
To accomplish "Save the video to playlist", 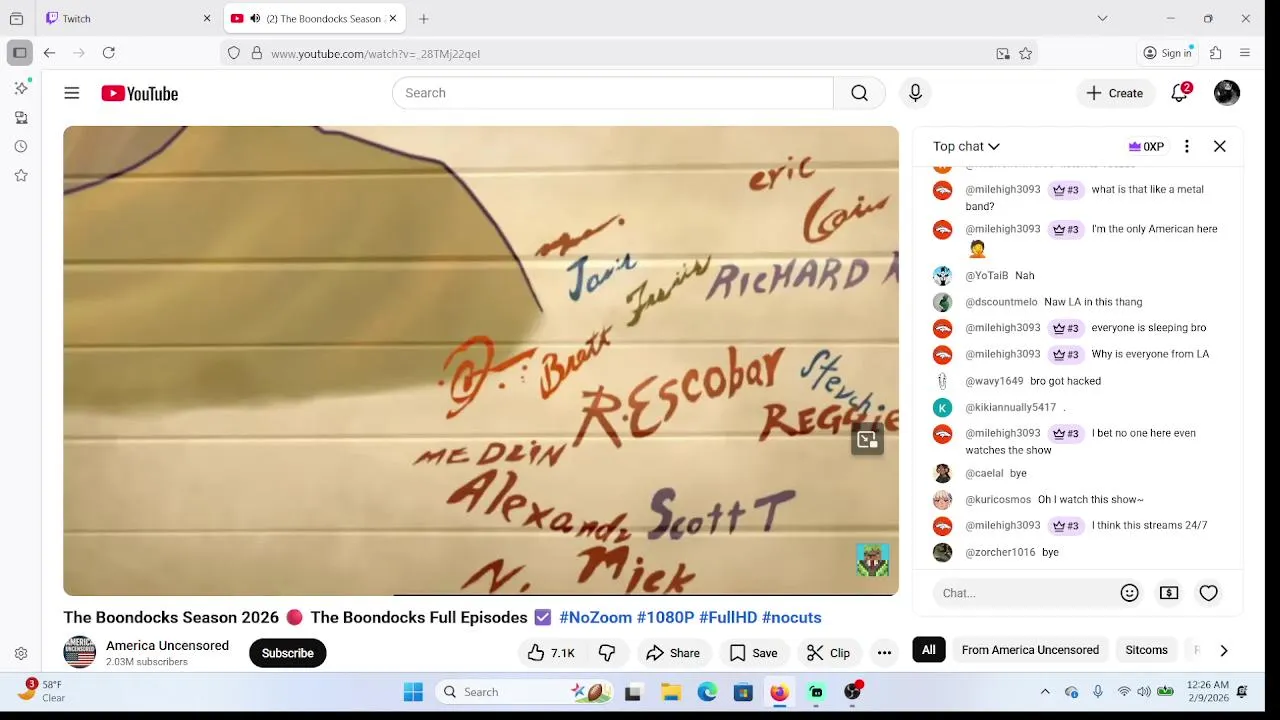I will (754, 653).
